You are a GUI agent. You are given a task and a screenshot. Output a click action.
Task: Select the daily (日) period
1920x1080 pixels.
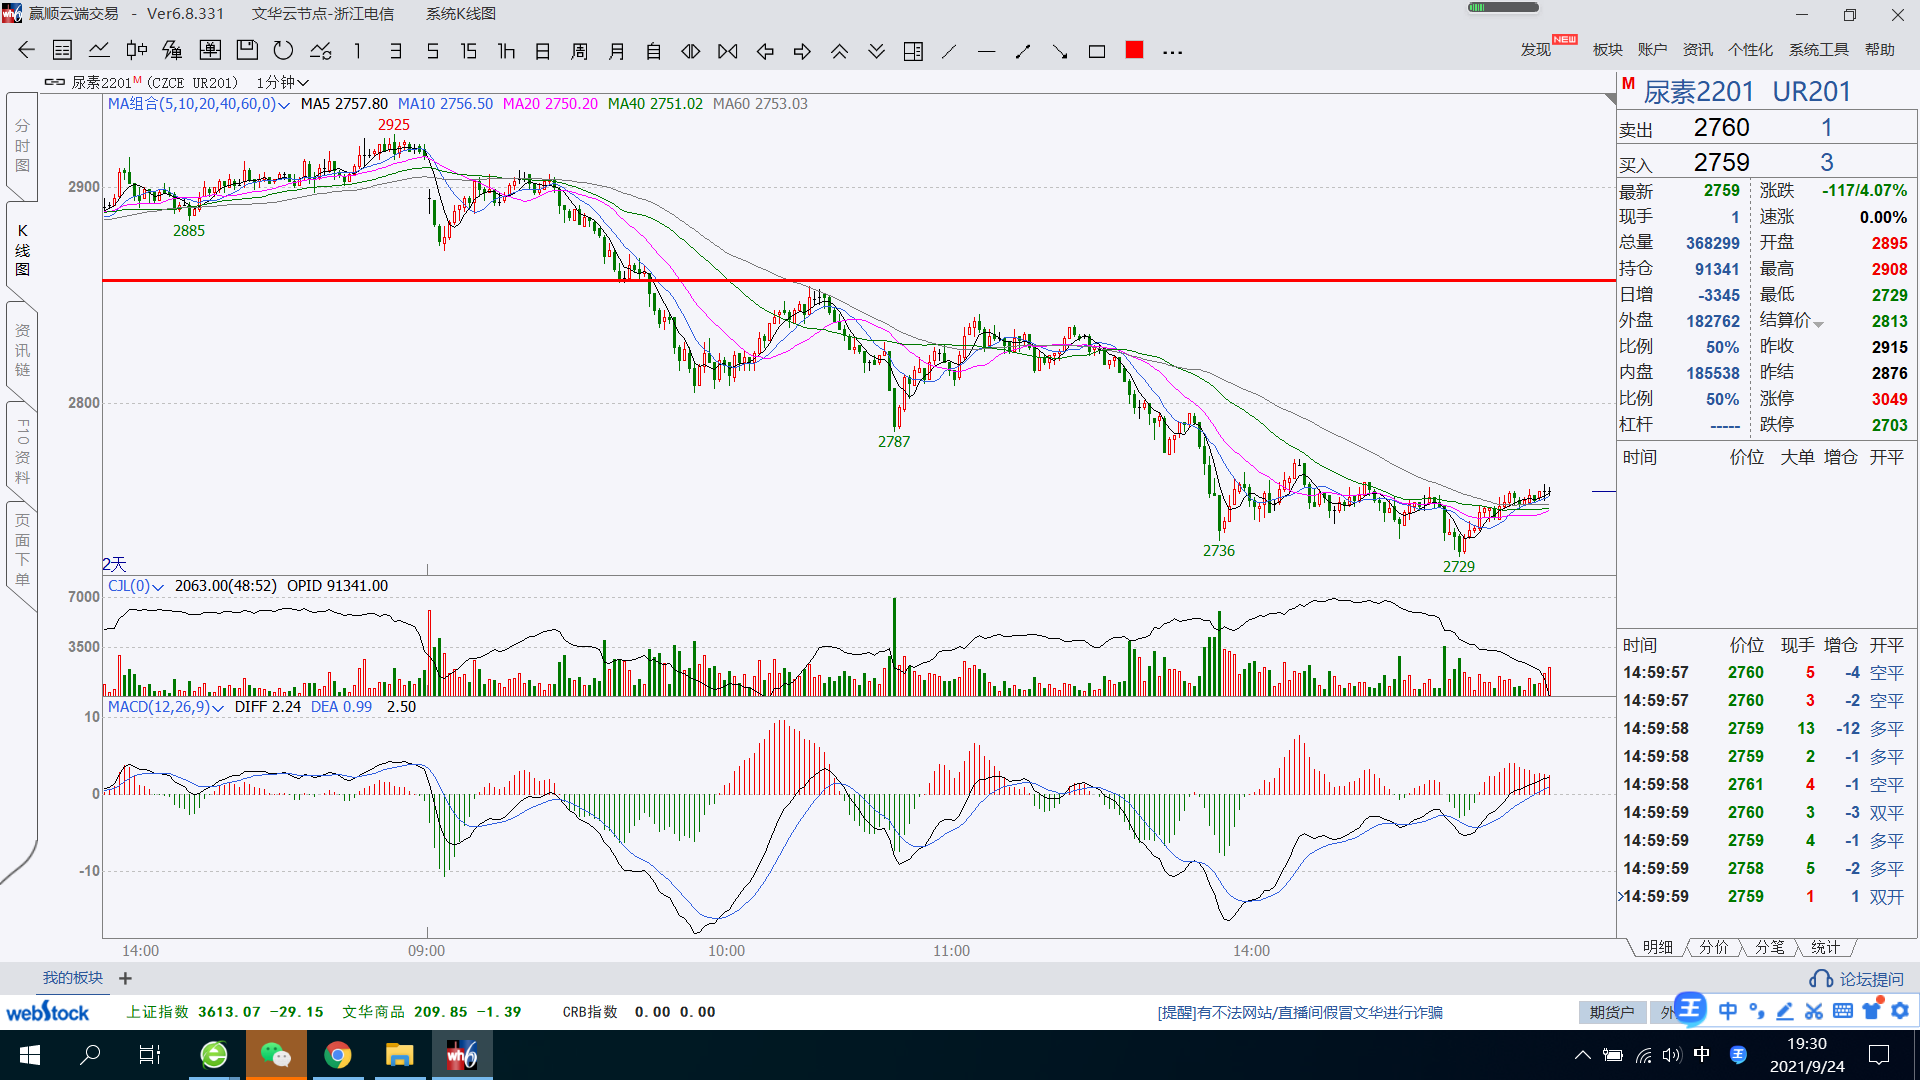(543, 51)
